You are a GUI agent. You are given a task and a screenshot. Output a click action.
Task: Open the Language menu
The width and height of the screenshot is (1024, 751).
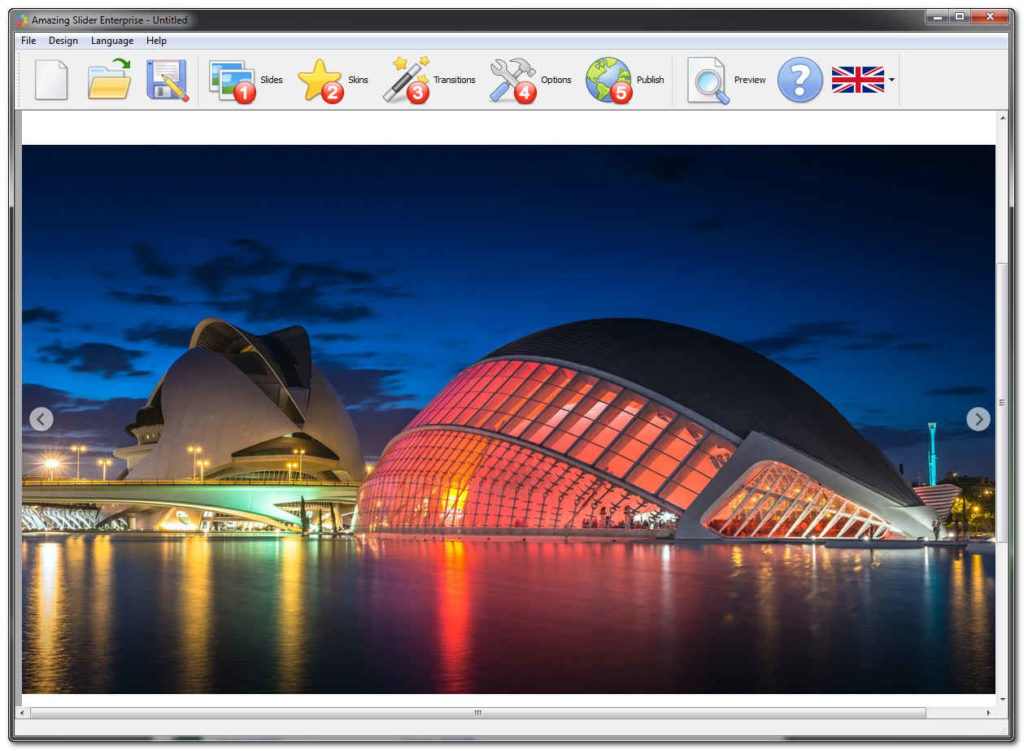coord(112,41)
